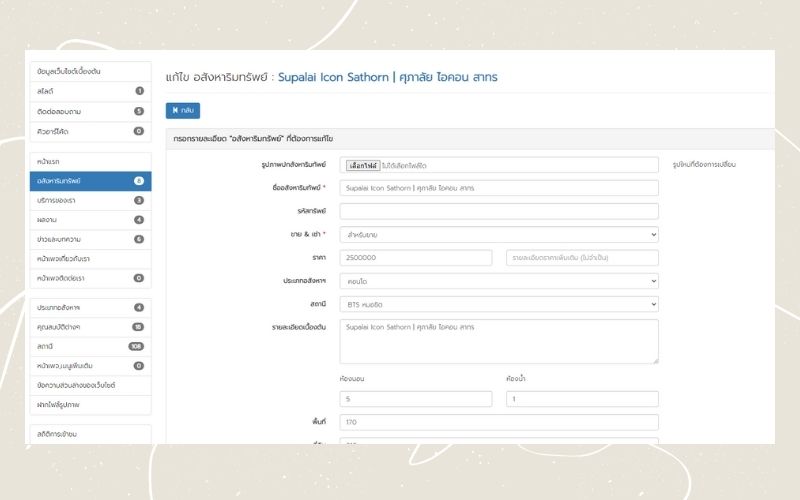Click the เลือกไฟล์ choose file button
The width and height of the screenshot is (800, 500).
[x=363, y=165]
